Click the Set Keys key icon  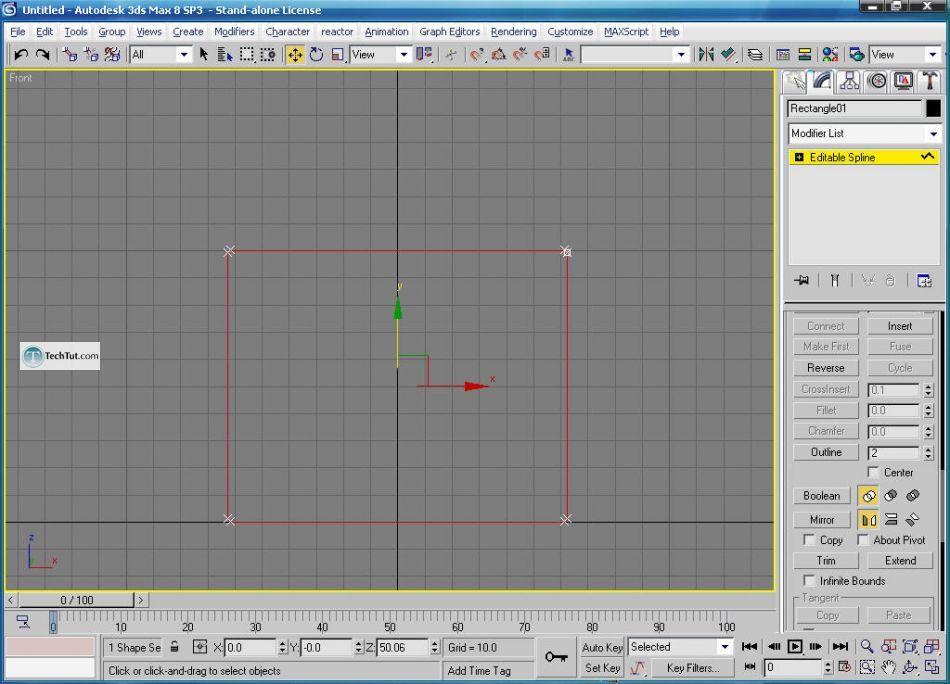[x=556, y=657]
